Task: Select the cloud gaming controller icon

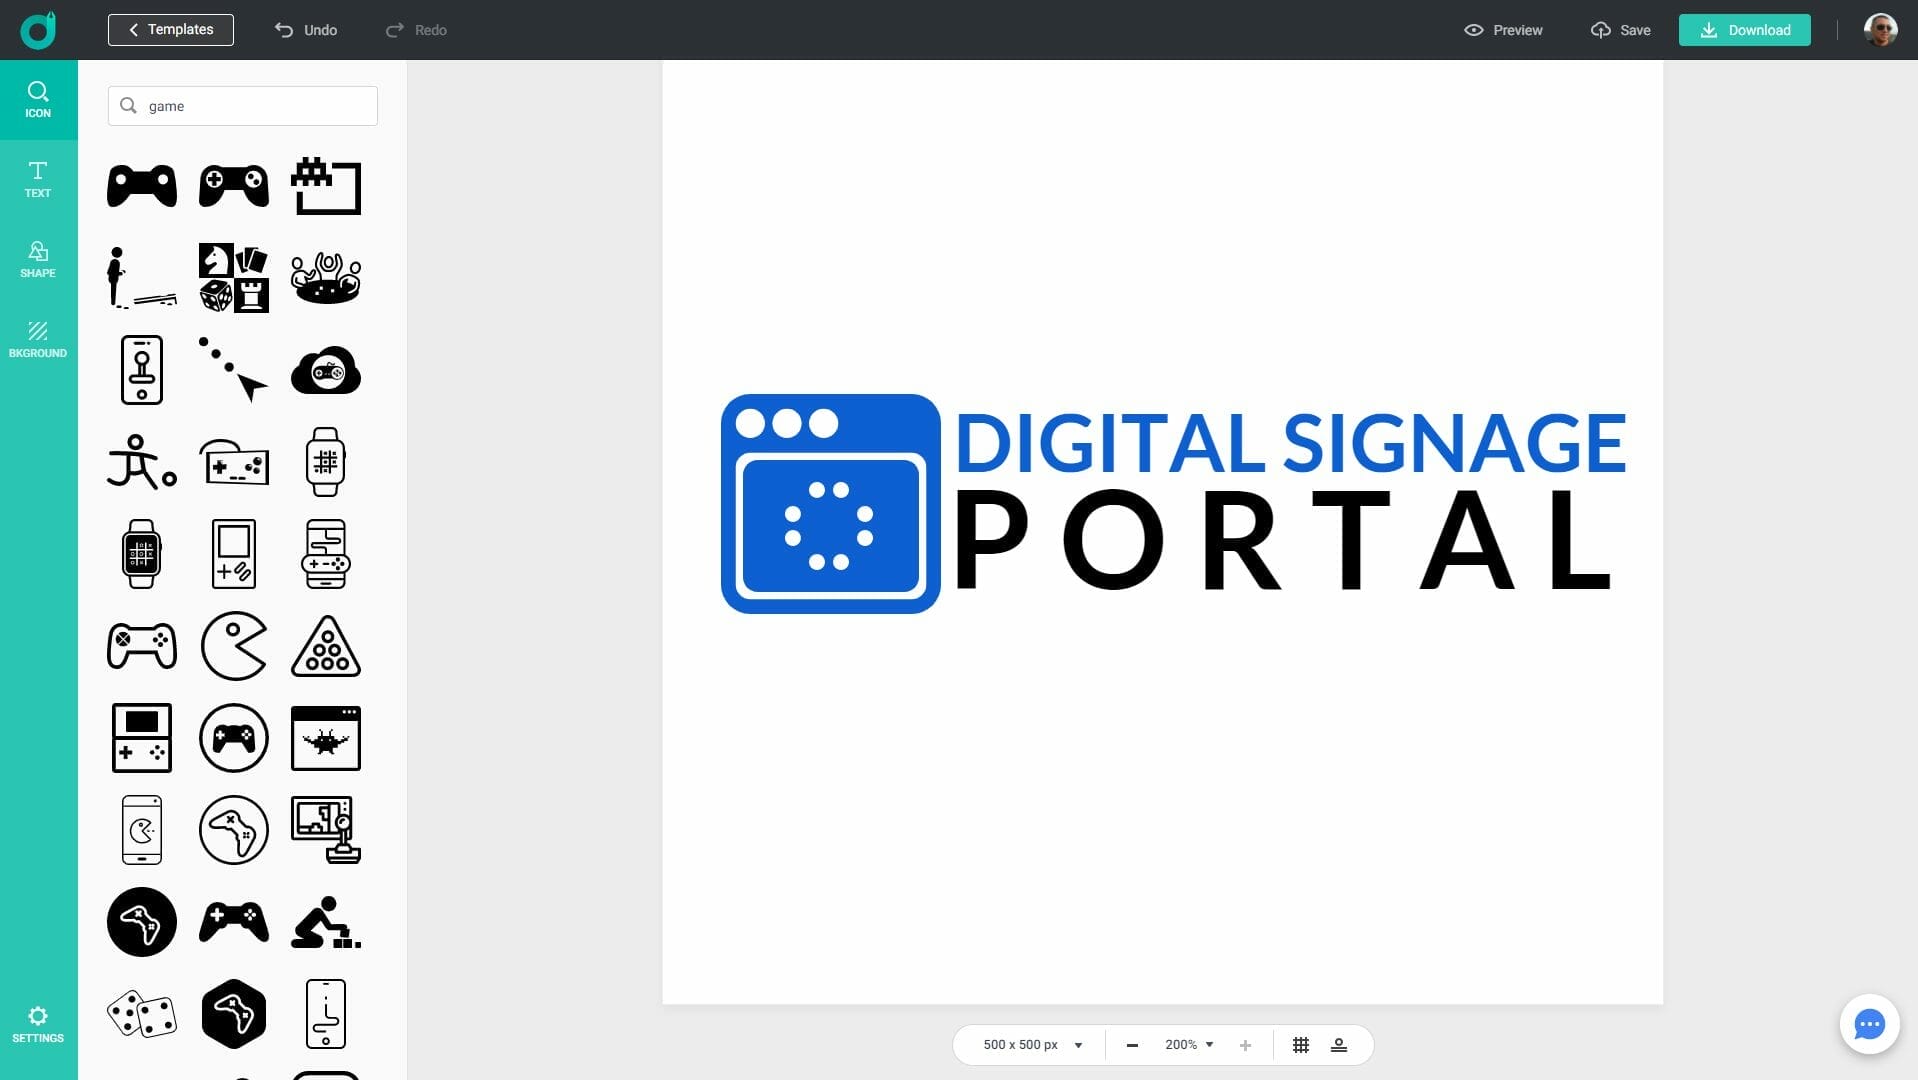Action: click(326, 370)
